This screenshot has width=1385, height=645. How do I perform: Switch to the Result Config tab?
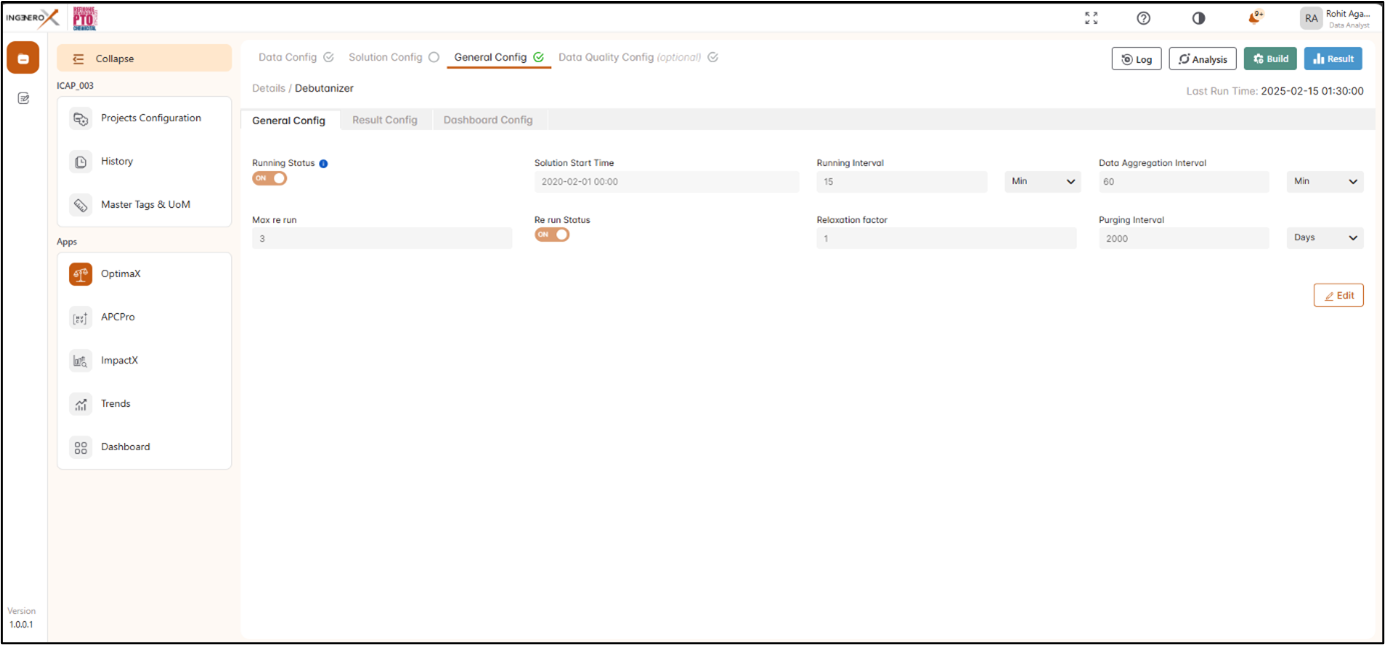click(384, 120)
